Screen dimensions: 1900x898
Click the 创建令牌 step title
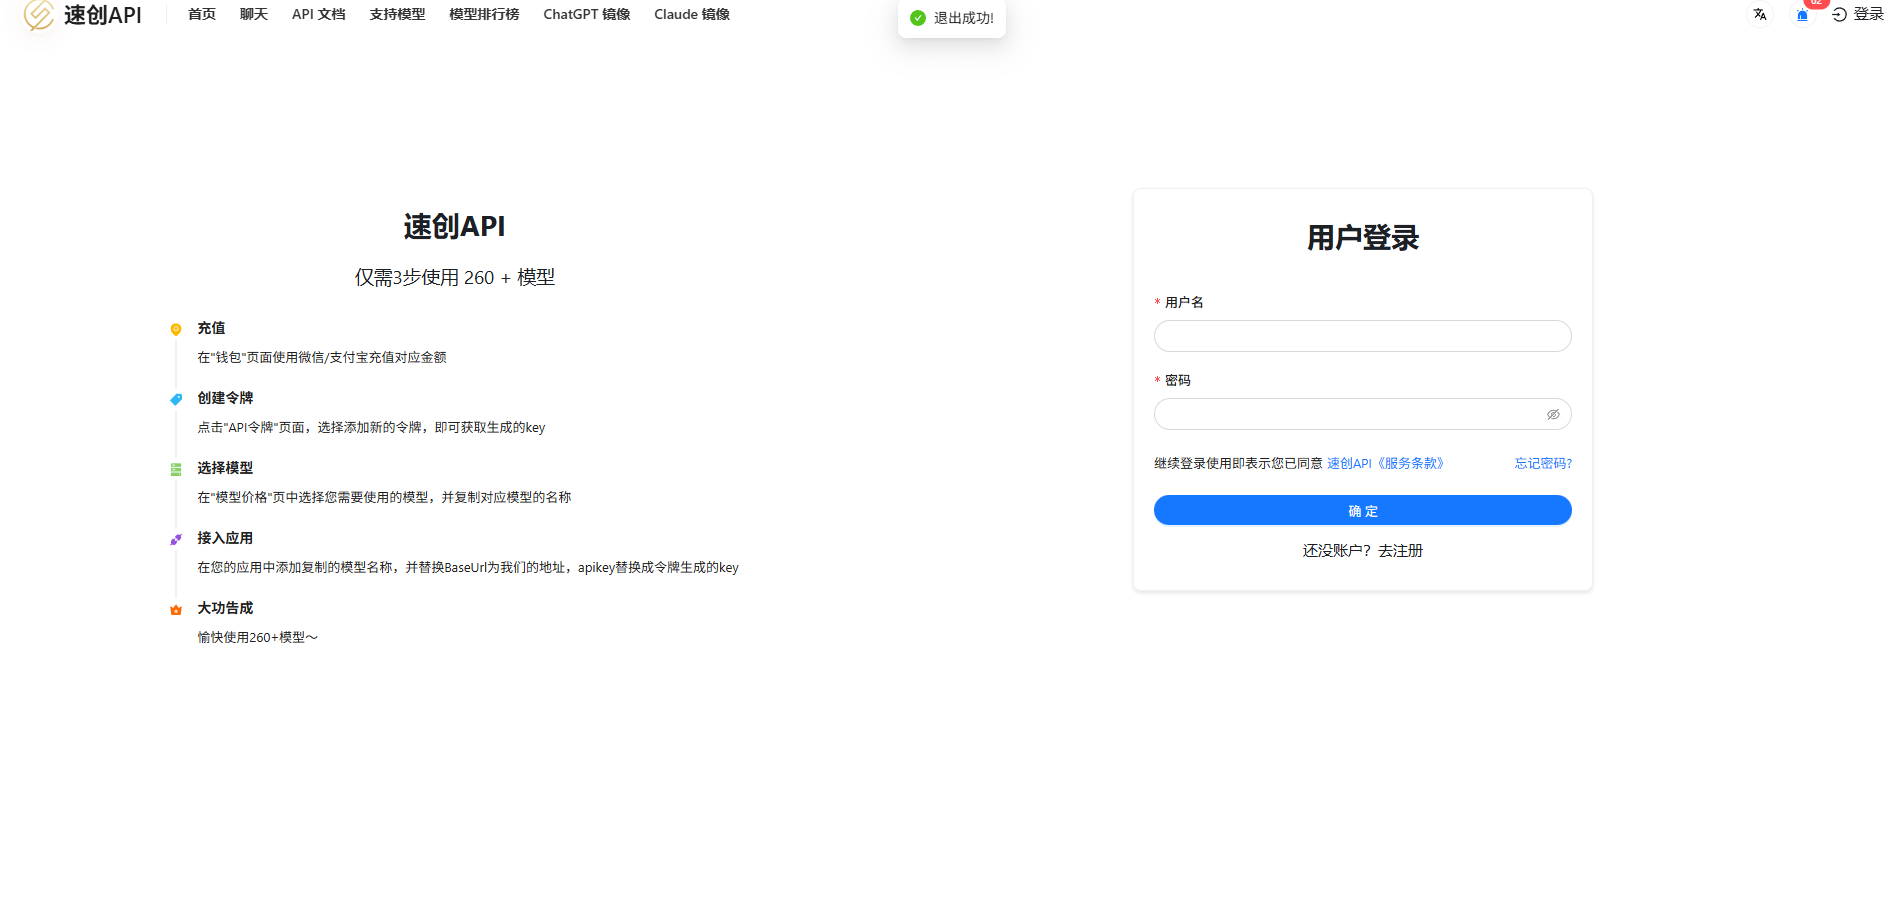click(225, 398)
